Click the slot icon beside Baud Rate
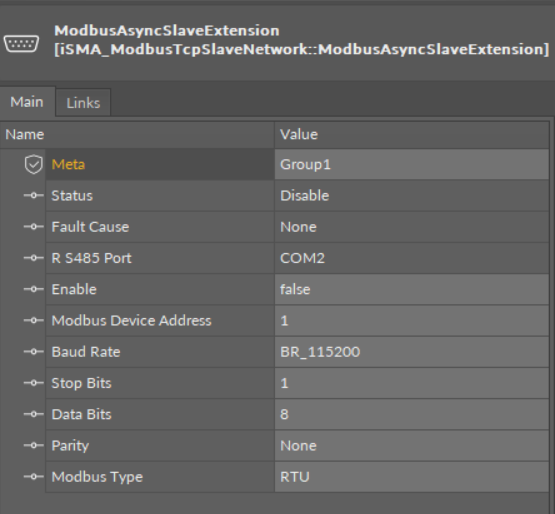The image size is (555, 514). 34,352
